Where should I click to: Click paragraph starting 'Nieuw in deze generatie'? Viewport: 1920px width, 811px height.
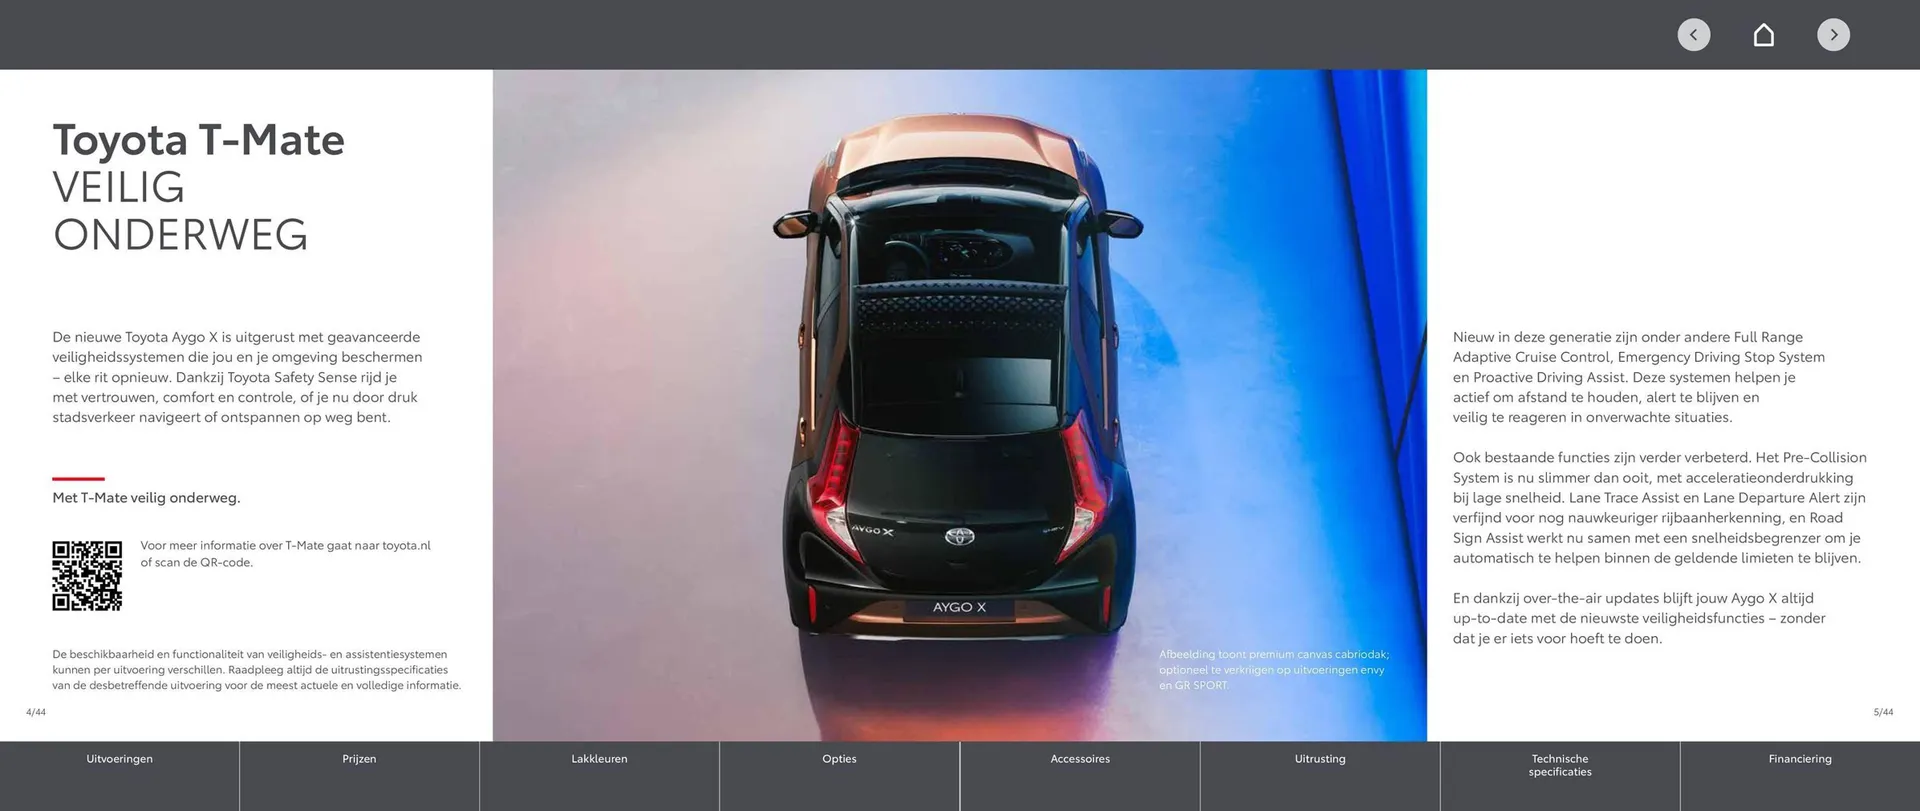[1639, 377]
